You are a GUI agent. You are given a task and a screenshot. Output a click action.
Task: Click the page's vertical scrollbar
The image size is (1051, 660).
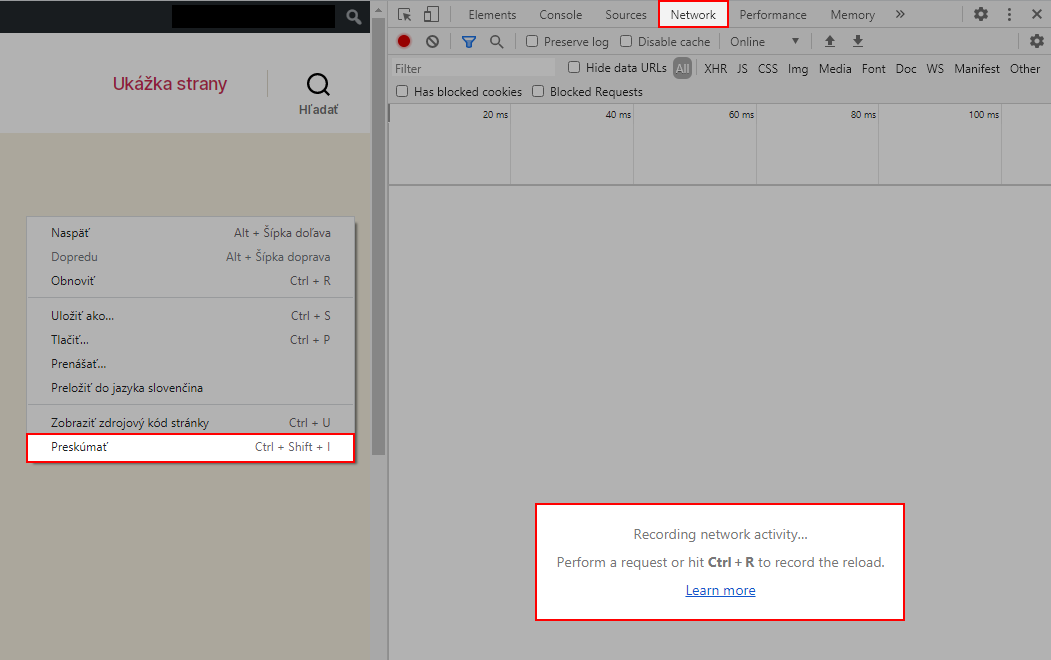[x=379, y=235]
